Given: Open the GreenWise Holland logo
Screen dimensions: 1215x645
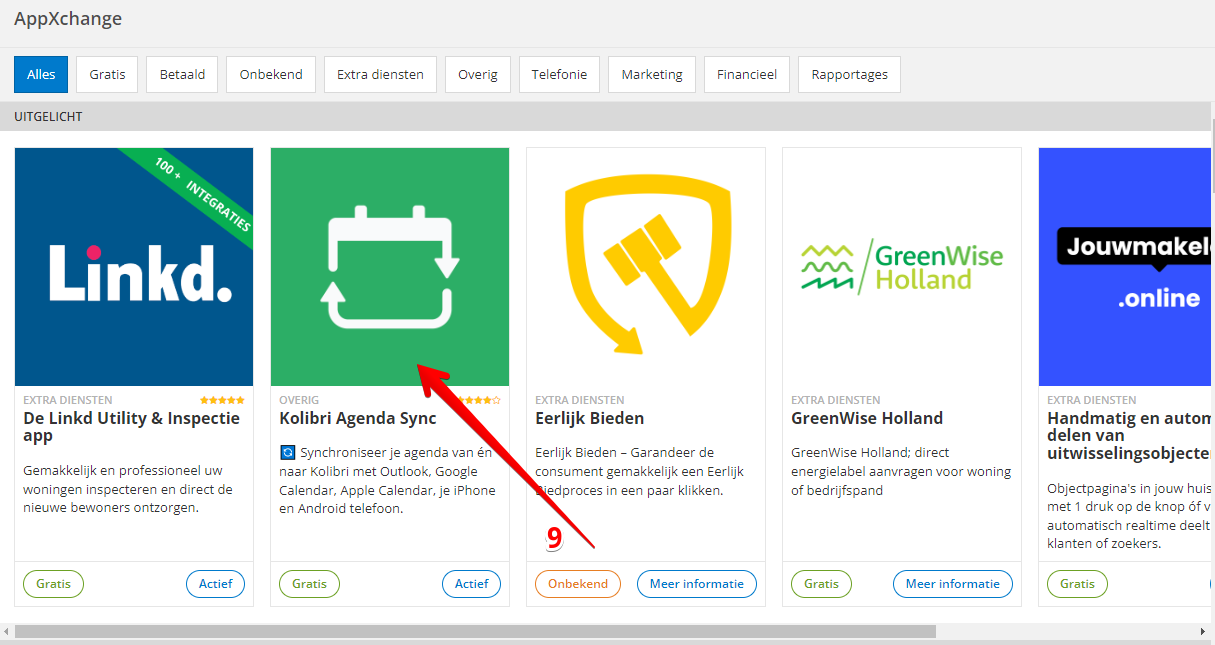Looking at the screenshot, I should pos(902,267).
